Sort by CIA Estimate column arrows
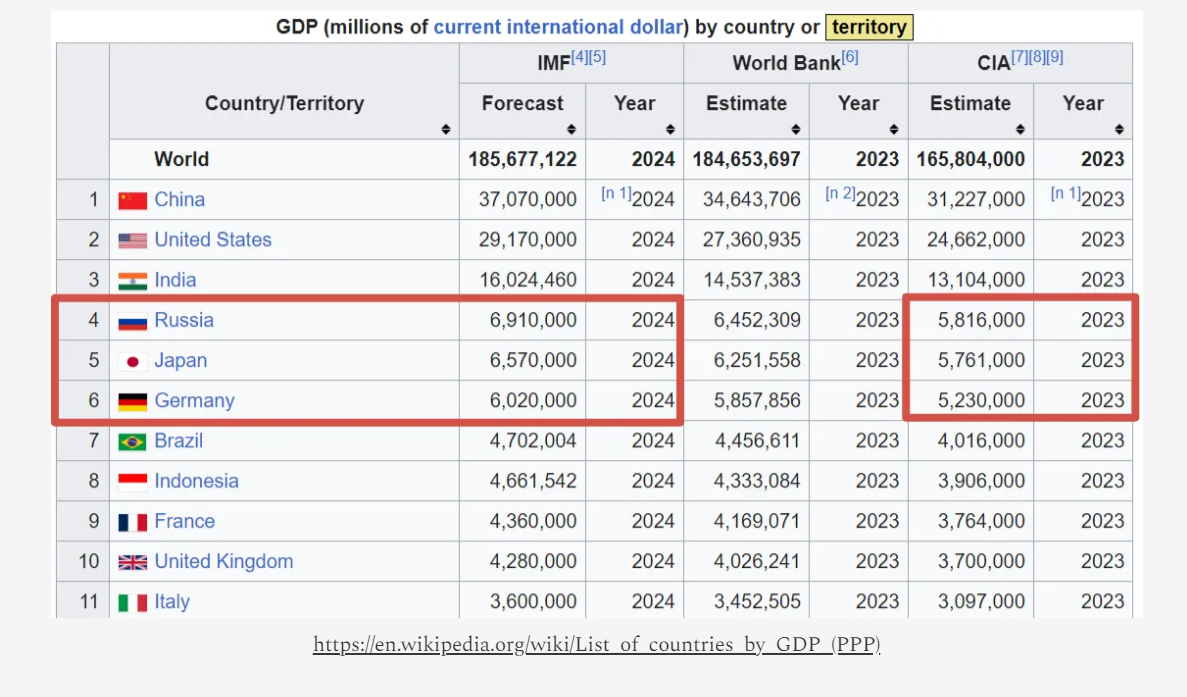1187x697 pixels. [1020, 129]
